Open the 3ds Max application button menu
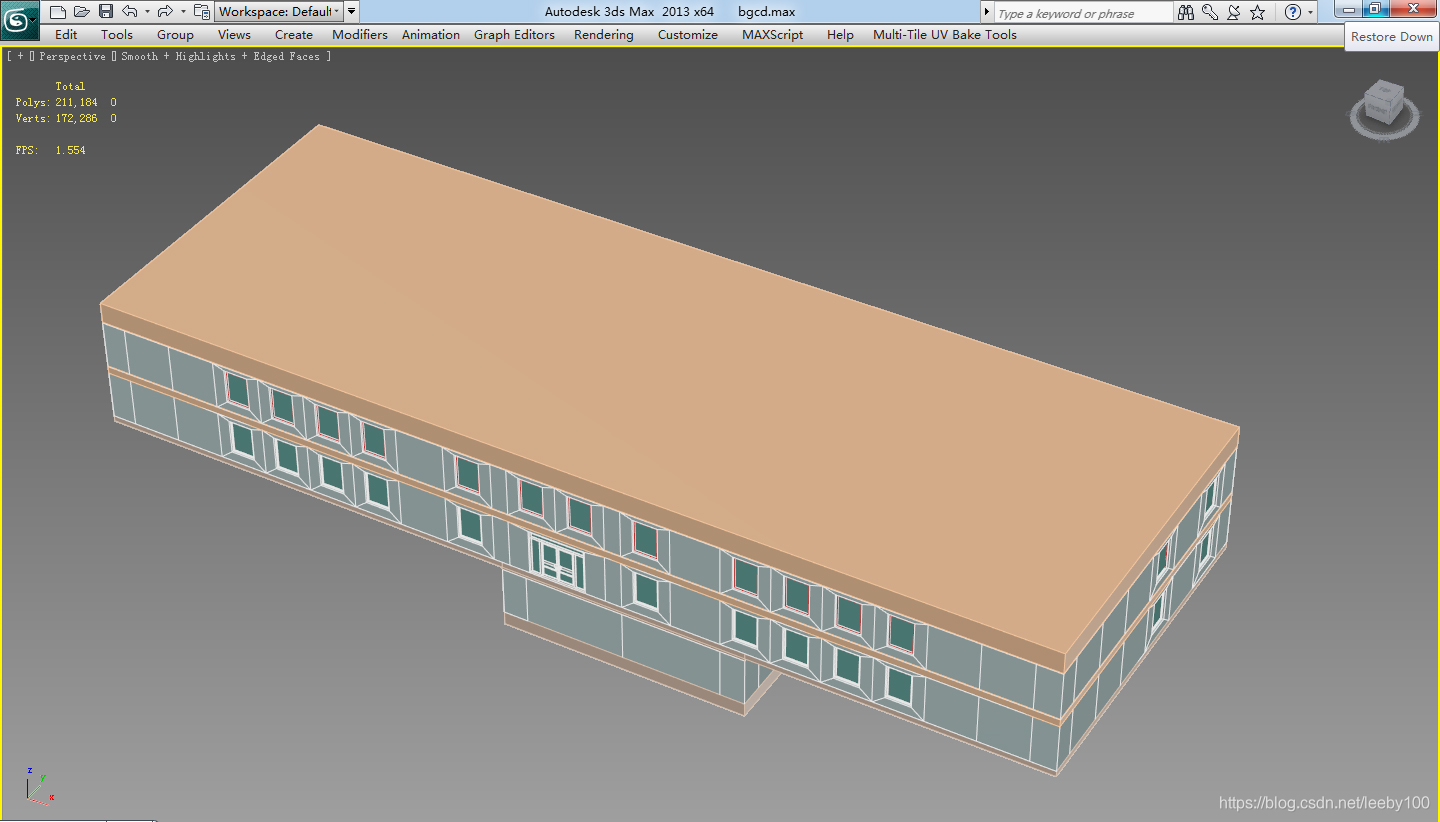The width and height of the screenshot is (1440, 822). pos(19,19)
